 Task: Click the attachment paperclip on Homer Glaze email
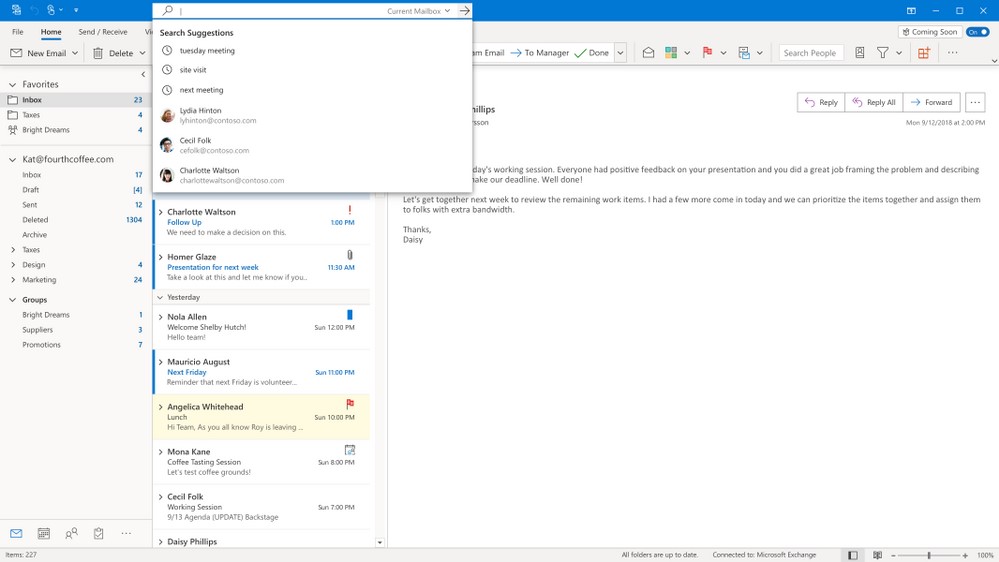[349, 255]
